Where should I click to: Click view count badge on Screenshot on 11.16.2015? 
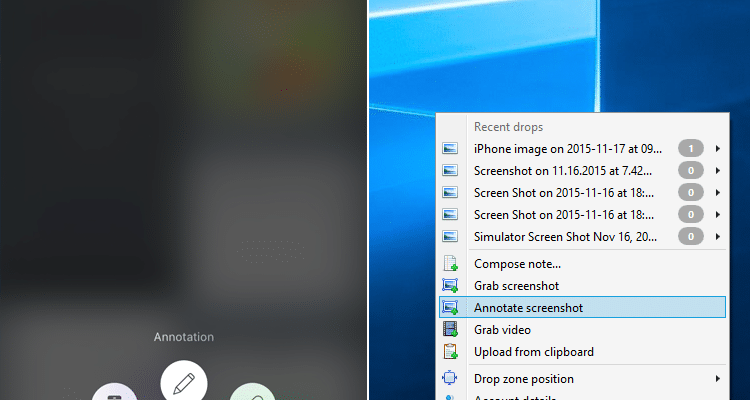coord(691,171)
